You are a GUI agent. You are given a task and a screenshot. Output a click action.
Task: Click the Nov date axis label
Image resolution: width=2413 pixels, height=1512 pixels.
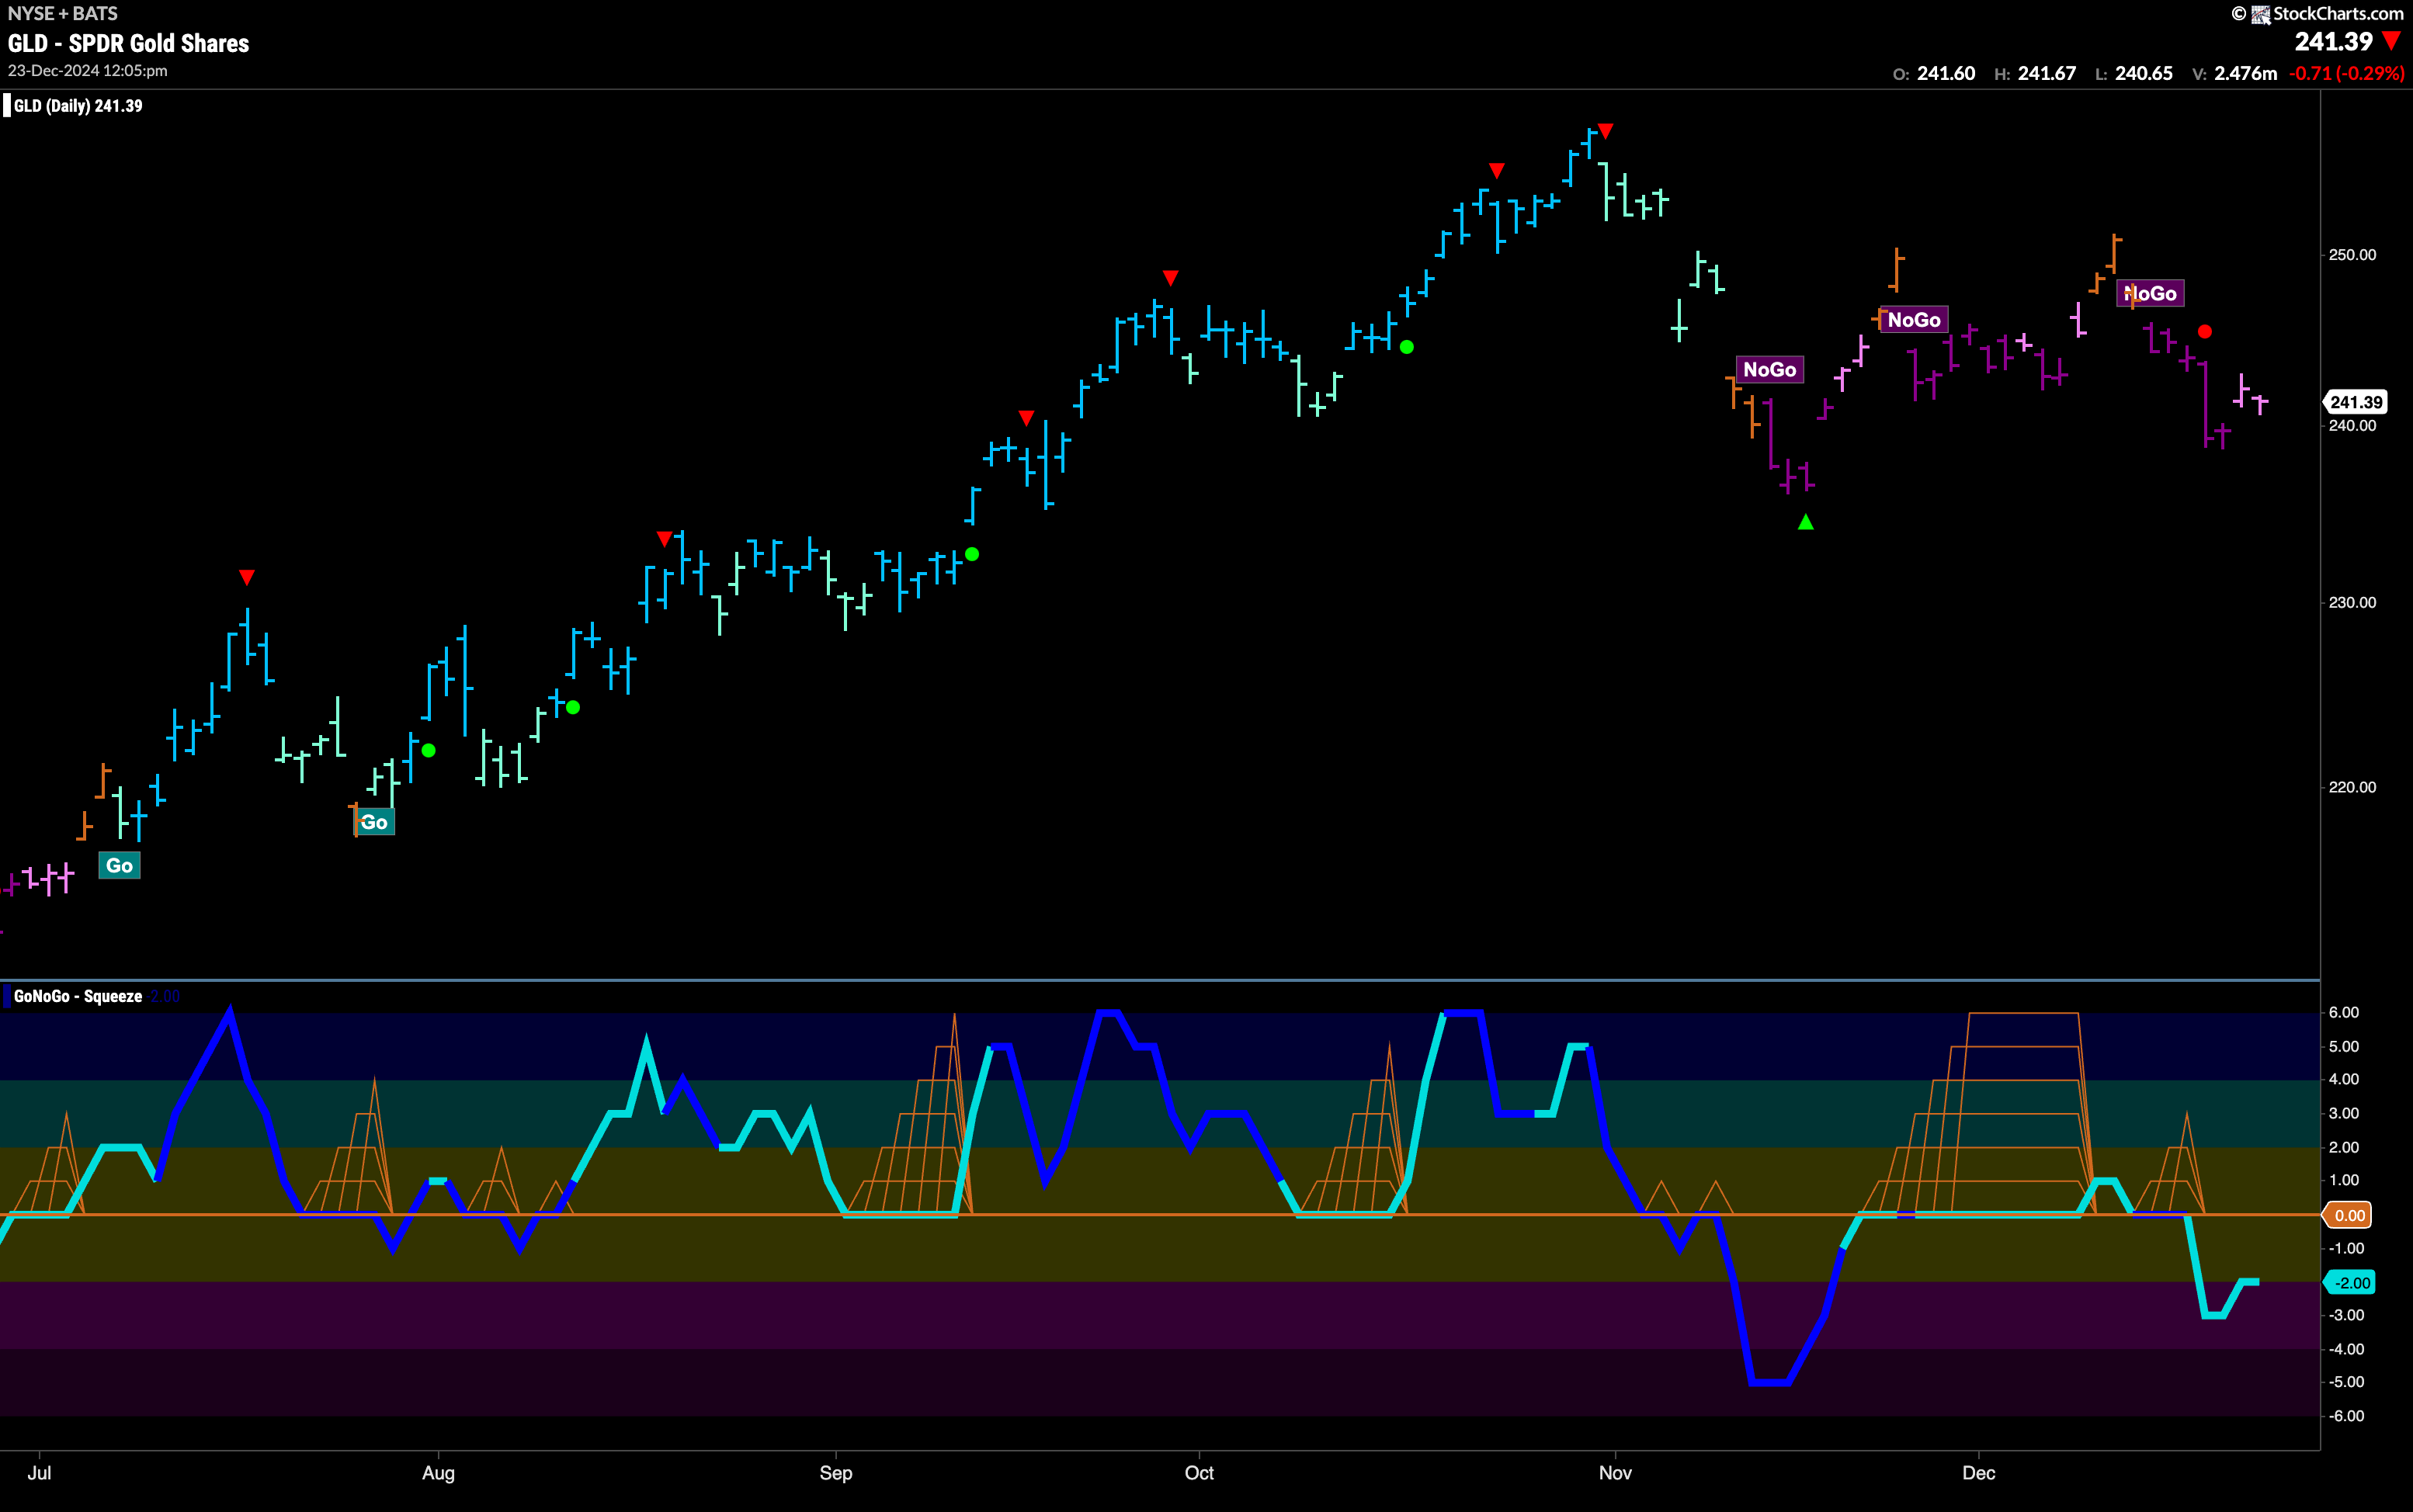pos(1615,1473)
